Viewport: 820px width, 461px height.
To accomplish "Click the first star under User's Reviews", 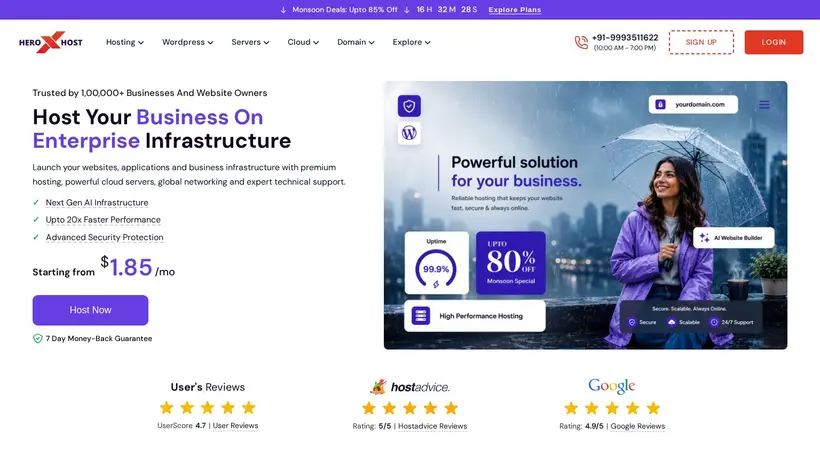I will [x=167, y=407].
